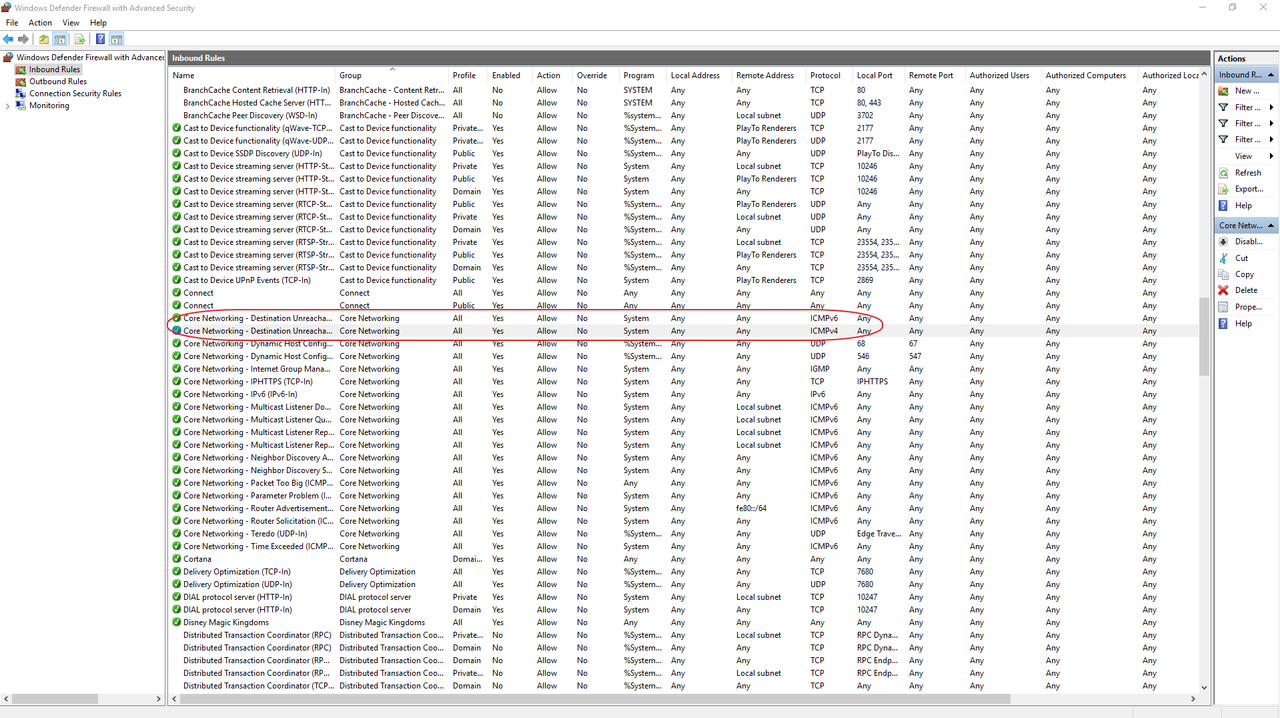Click Cut in the Actions pane
Screen dimensions: 1280x718
click(x=1241, y=258)
